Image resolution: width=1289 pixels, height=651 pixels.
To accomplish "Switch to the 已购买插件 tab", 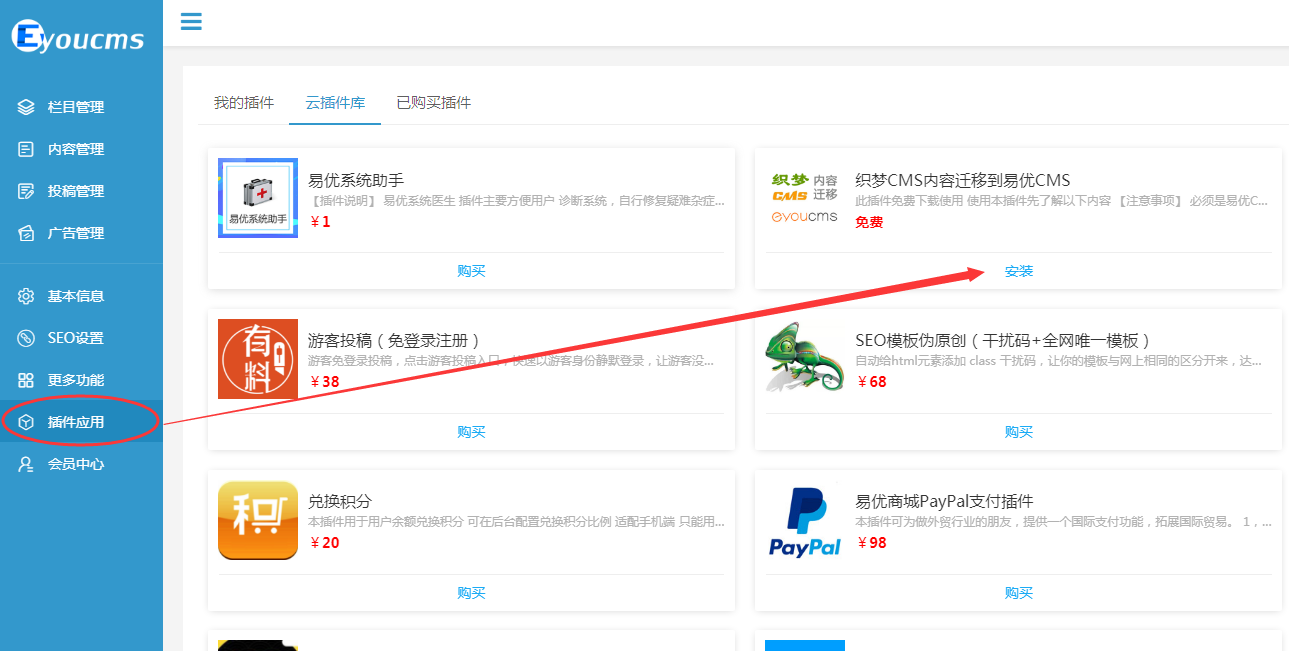I will 433,103.
